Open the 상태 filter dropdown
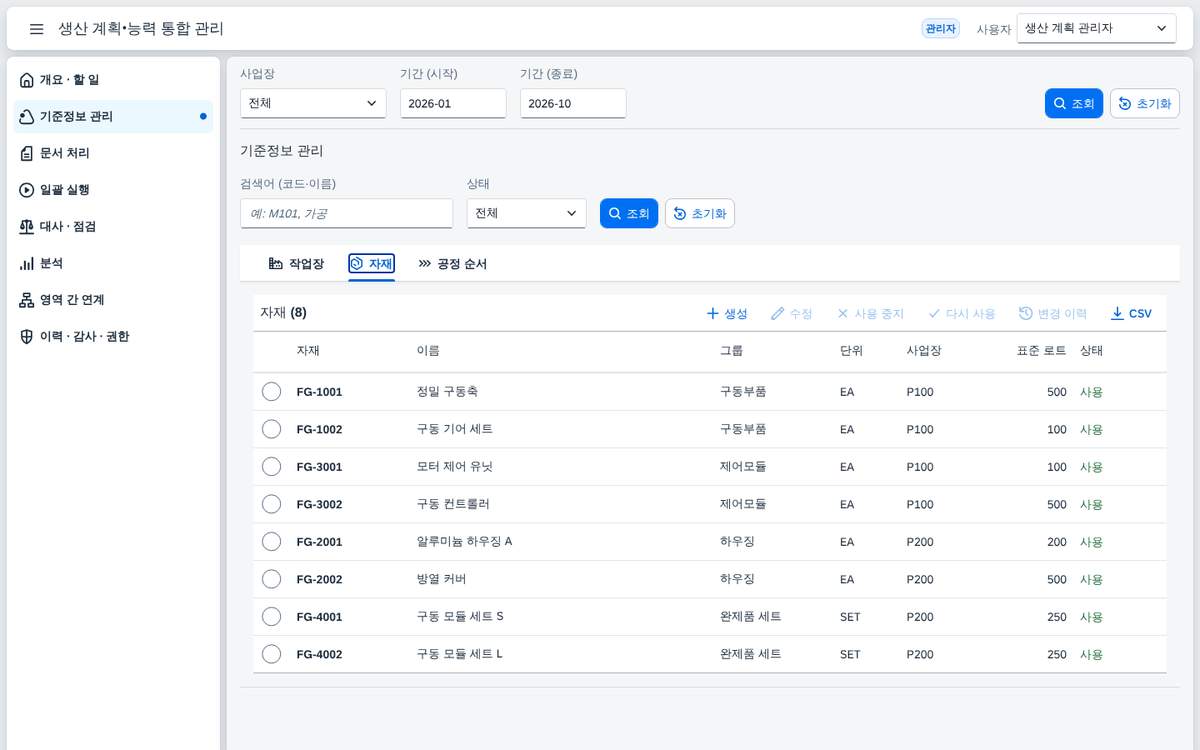Image resolution: width=1200 pixels, height=750 pixels. pyautogui.click(x=526, y=213)
